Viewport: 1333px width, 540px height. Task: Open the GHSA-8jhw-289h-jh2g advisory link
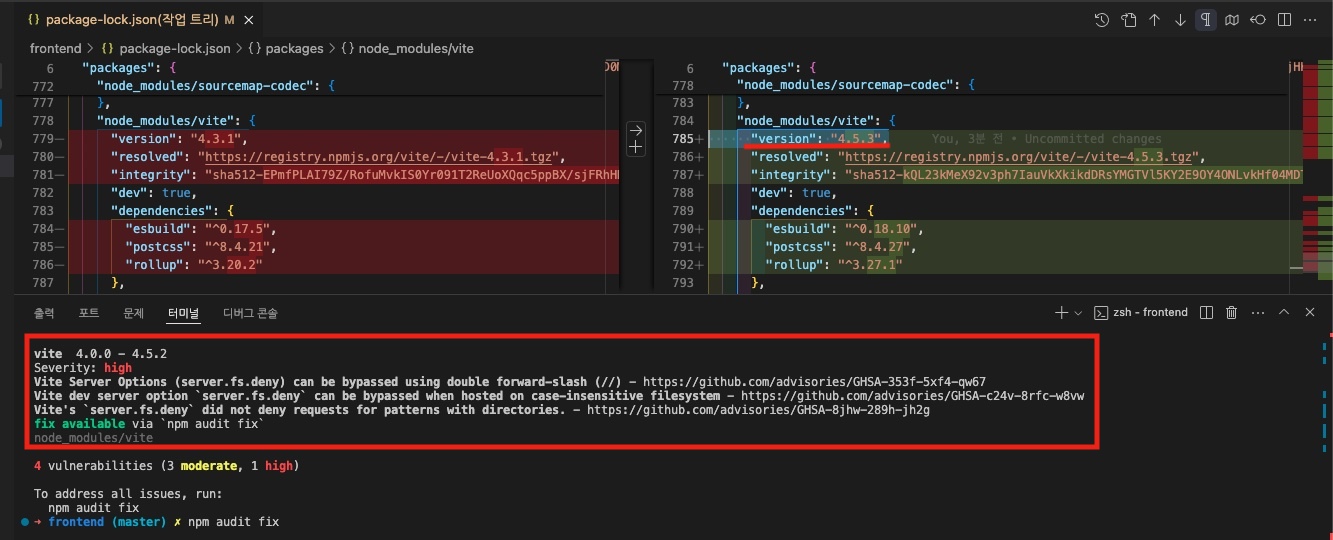[x=758, y=409]
